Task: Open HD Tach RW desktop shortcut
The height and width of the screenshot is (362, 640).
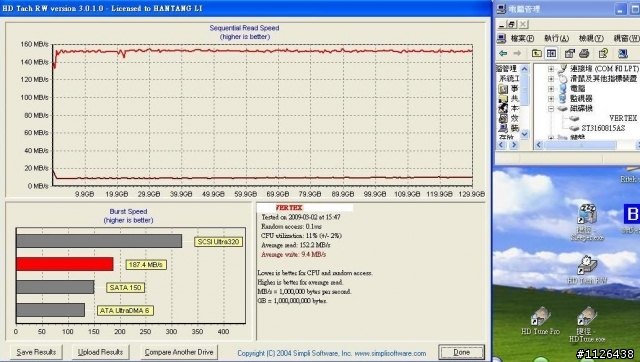Action: click(x=587, y=270)
